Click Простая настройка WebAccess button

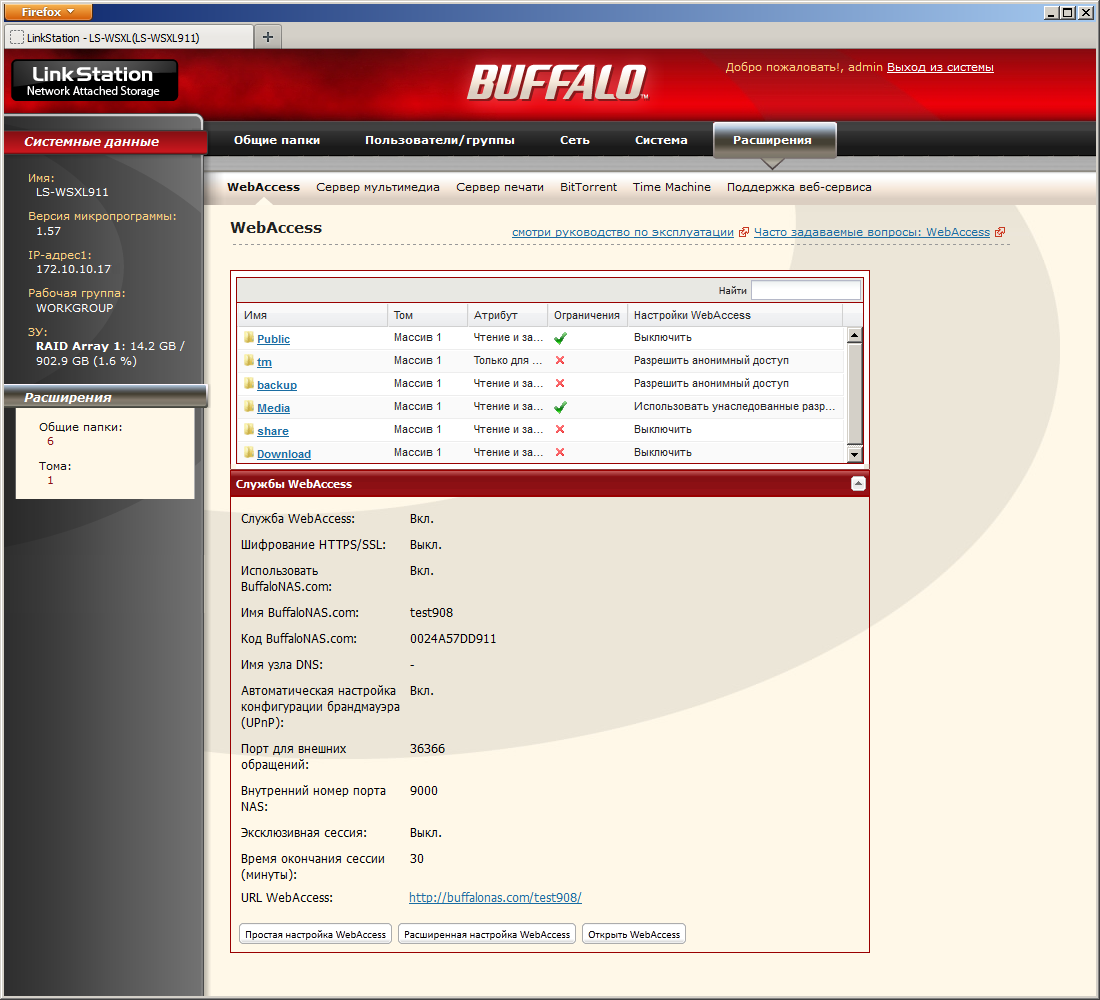316,934
